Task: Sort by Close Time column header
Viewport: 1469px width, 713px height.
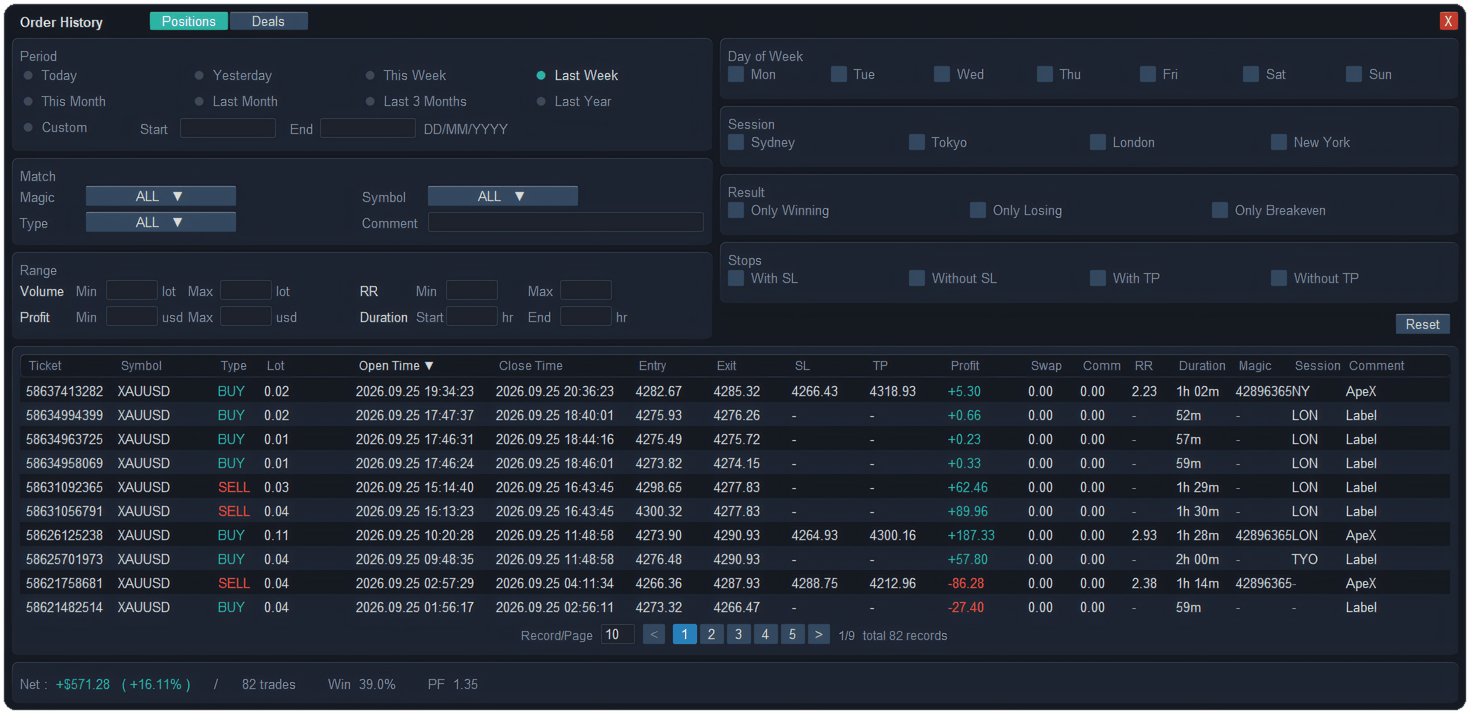Action: [x=531, y=366]
